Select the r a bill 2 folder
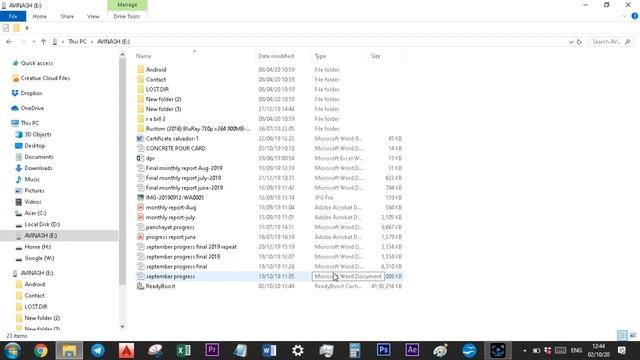Image resolution: width=640 pixels, height=360 pixels. click(156, 119)
